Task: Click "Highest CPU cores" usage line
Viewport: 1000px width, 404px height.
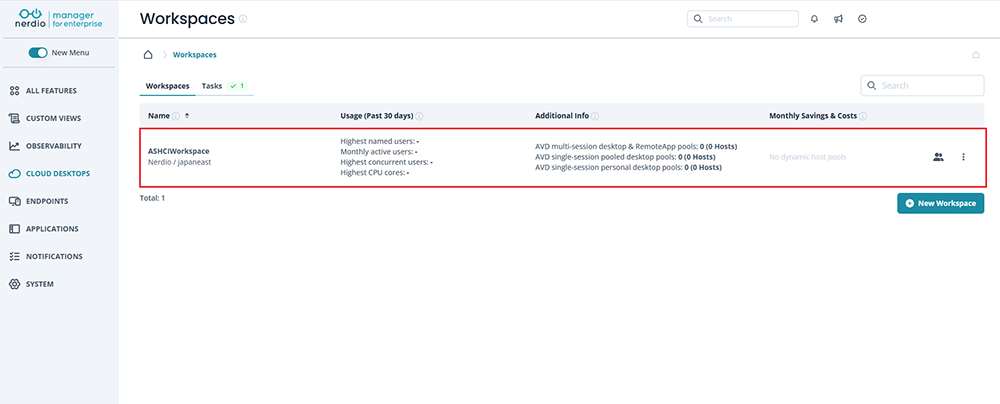Action: (375, 173)
